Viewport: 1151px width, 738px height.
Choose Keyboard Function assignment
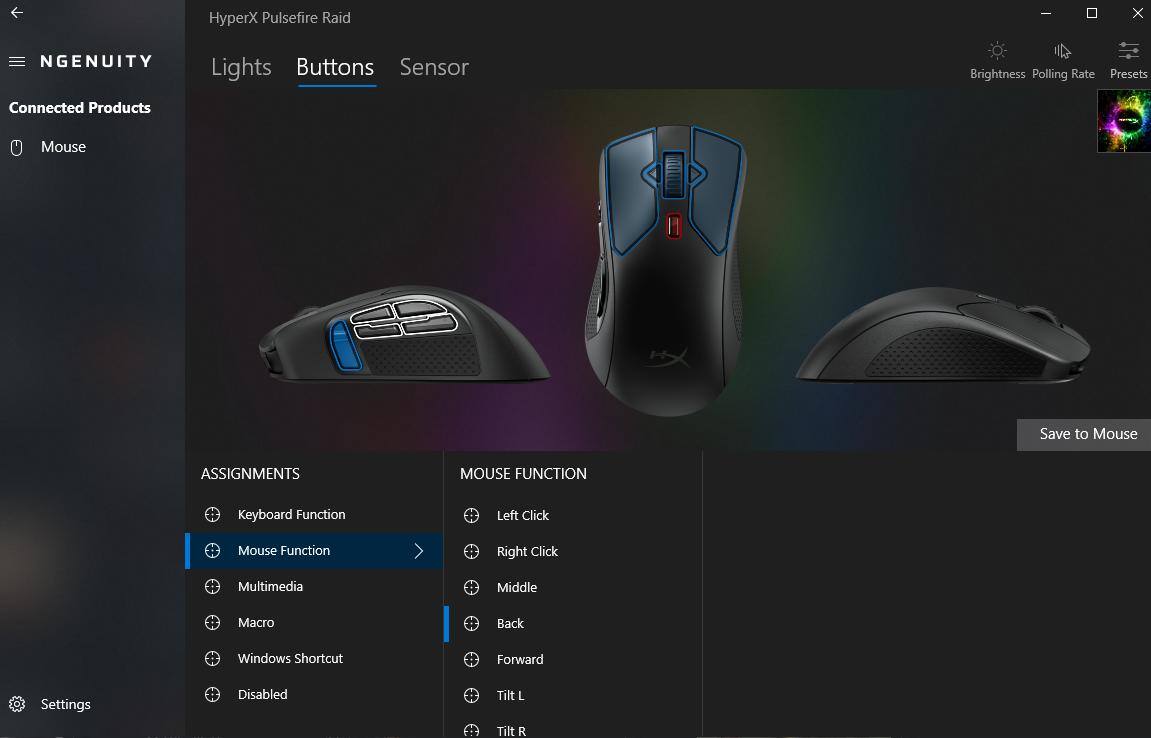315,515
